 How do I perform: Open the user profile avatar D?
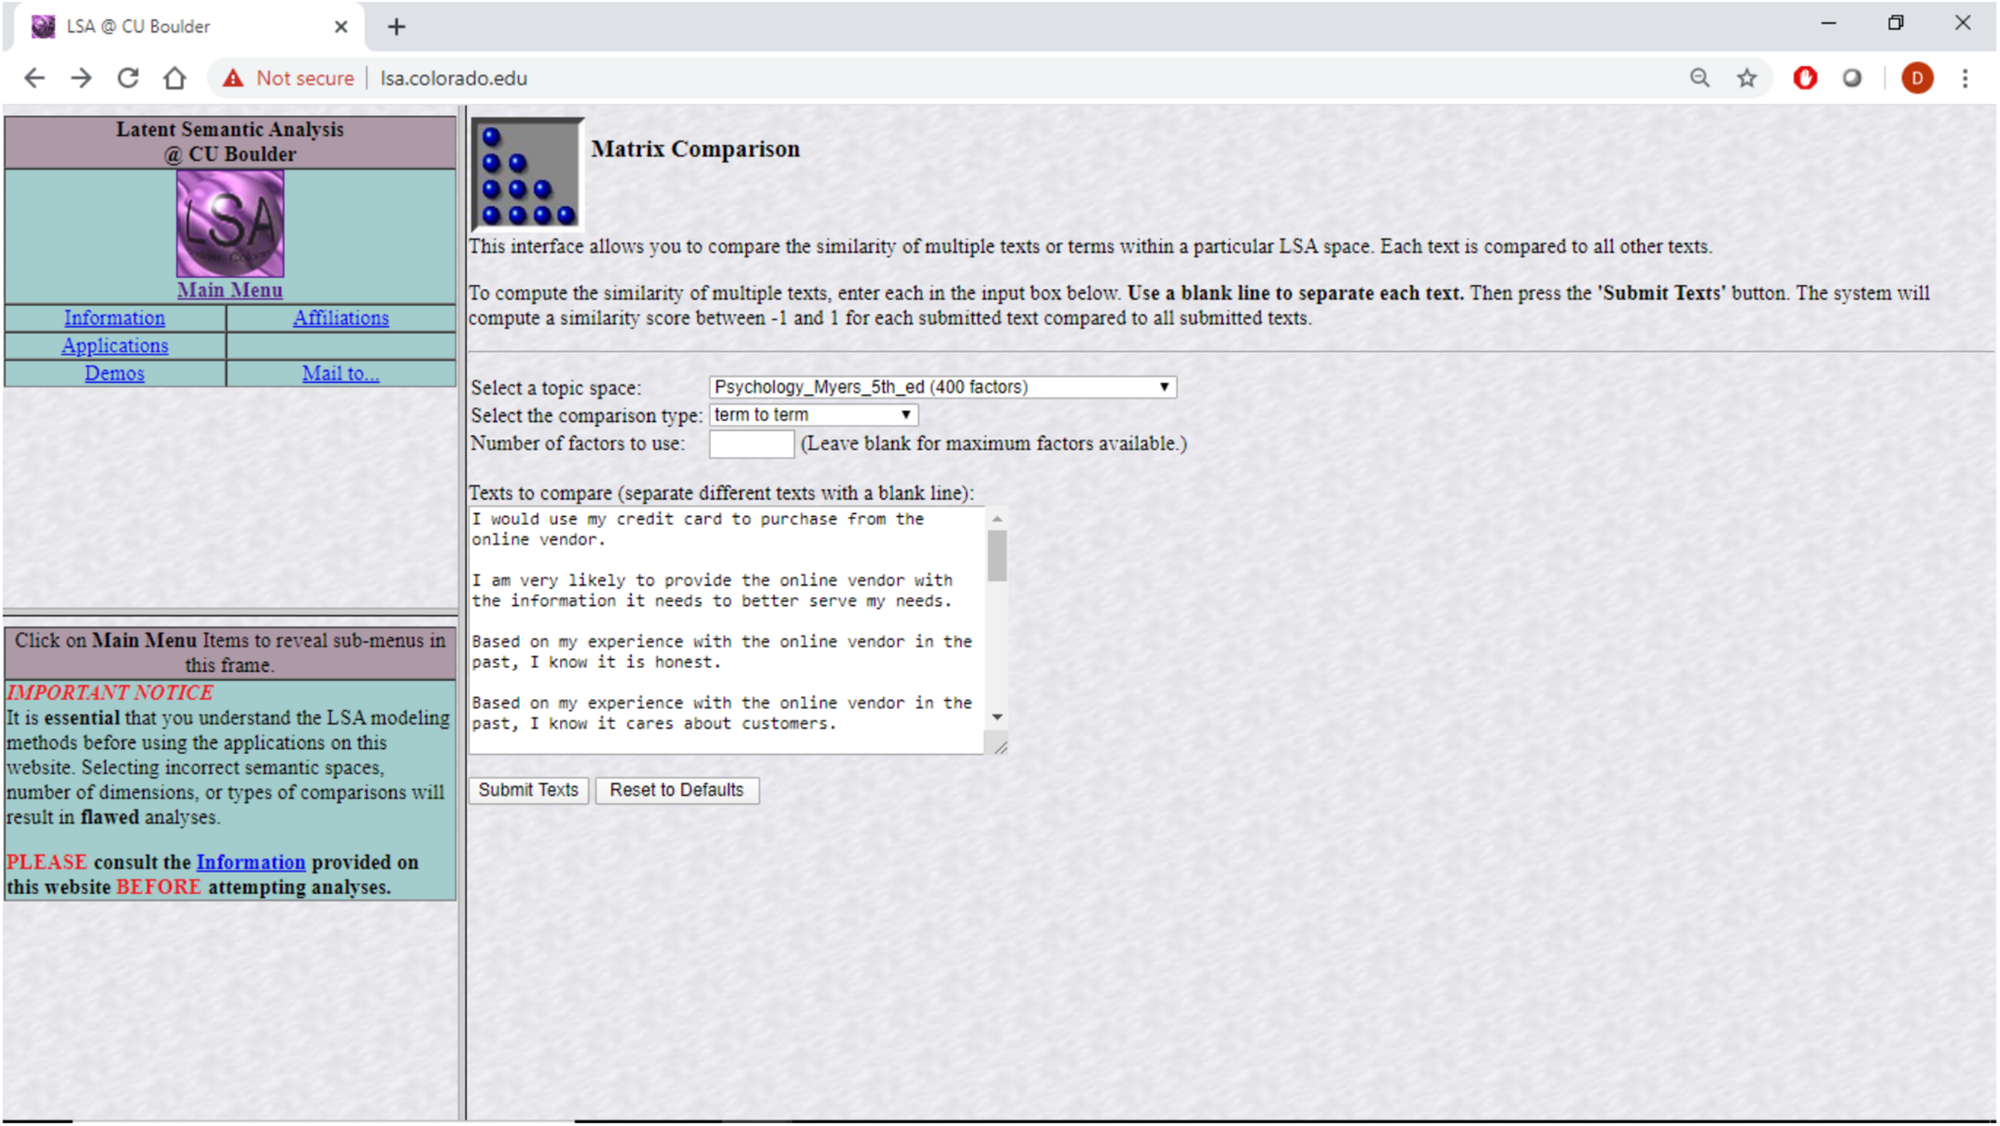tap(1916, 78)
